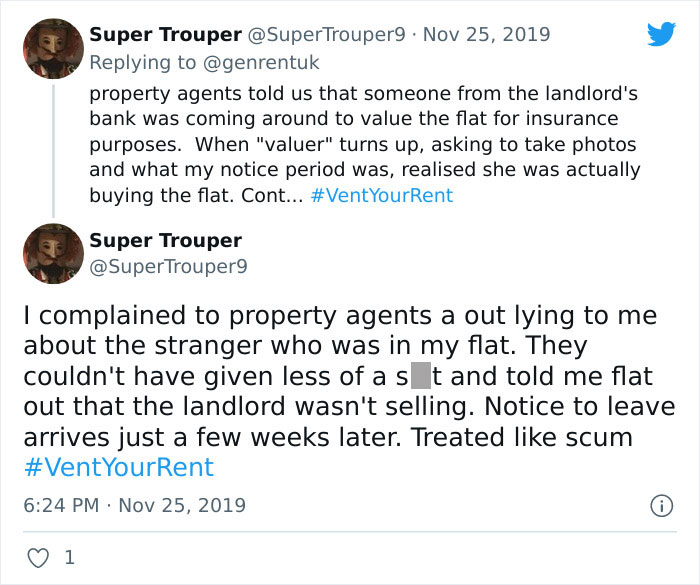Select Super Trouper name in the second tweet
Viewport: 700px width, 585px height.
click(x=165, y=240)
